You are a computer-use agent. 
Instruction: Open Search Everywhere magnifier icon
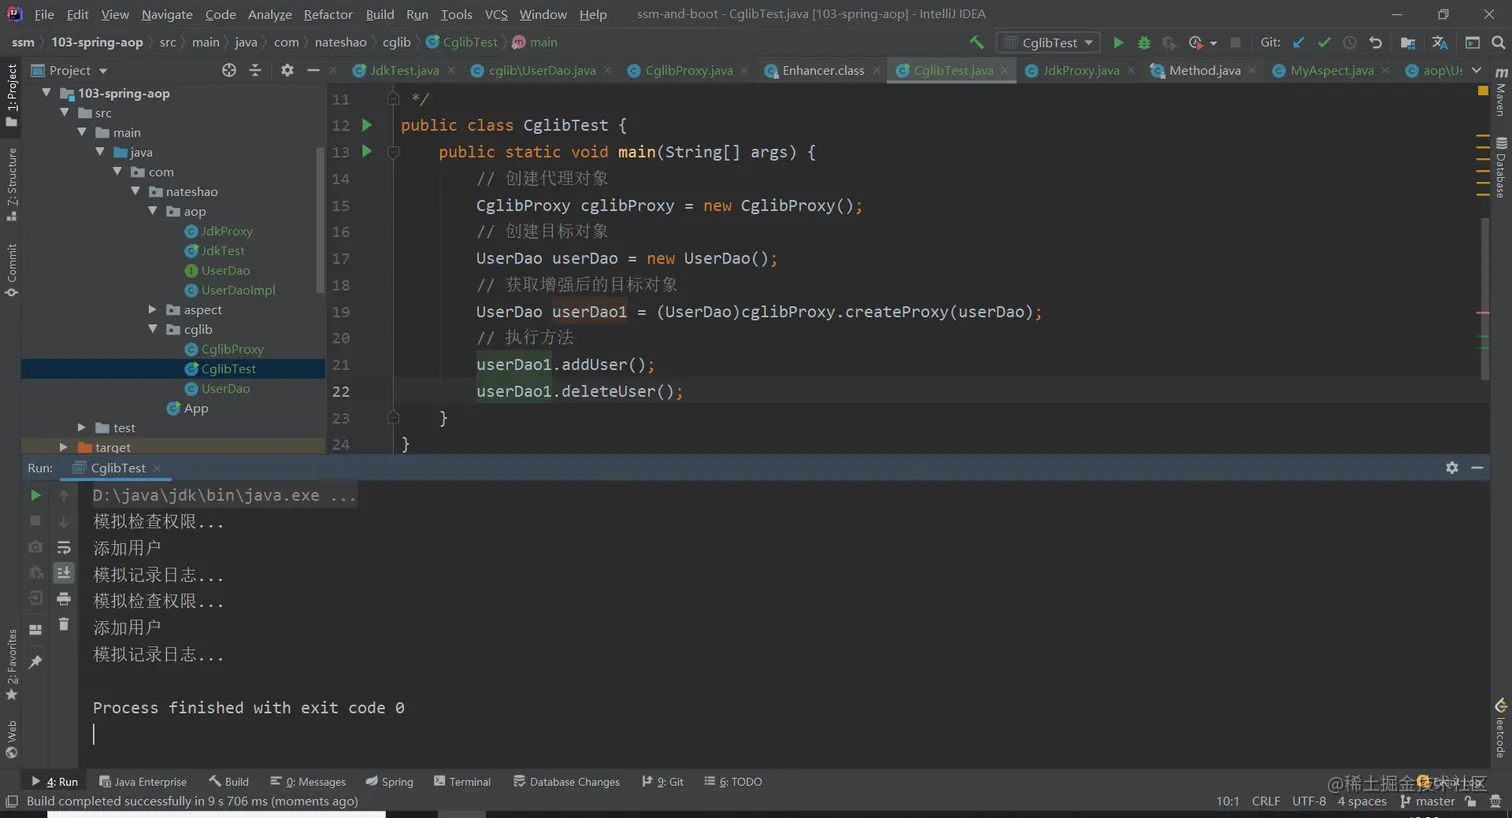1498,42
